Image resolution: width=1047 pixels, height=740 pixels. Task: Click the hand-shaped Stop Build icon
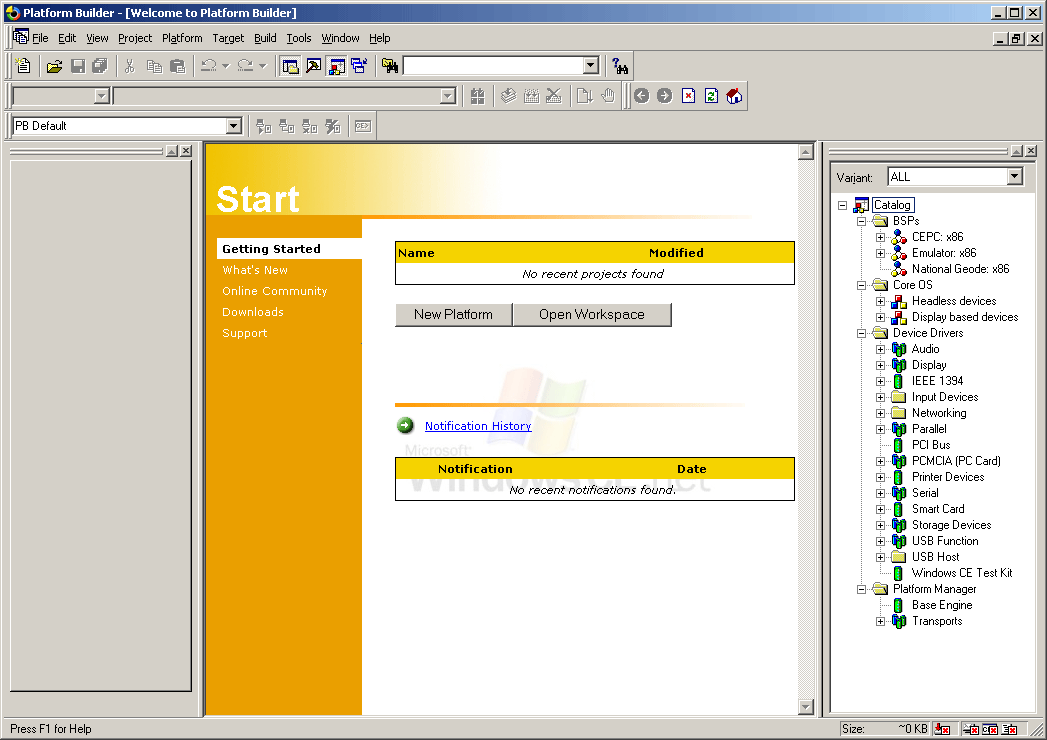click(x=608, y=96)
